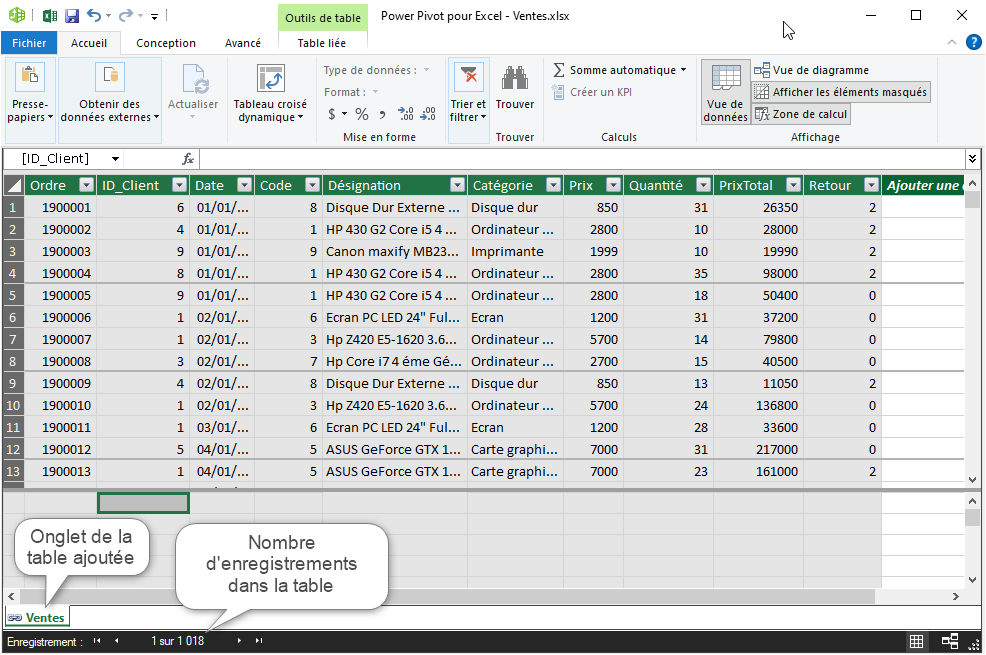Go to next record arrow
The image size is (986, 655).
(x=239, y=641)
